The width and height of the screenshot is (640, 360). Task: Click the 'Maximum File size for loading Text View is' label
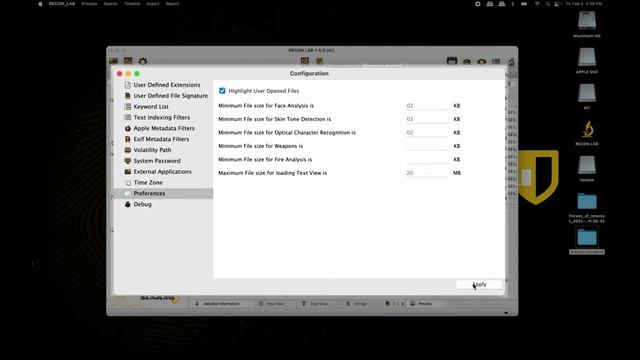pyautogui.click(x=272, y=173)
